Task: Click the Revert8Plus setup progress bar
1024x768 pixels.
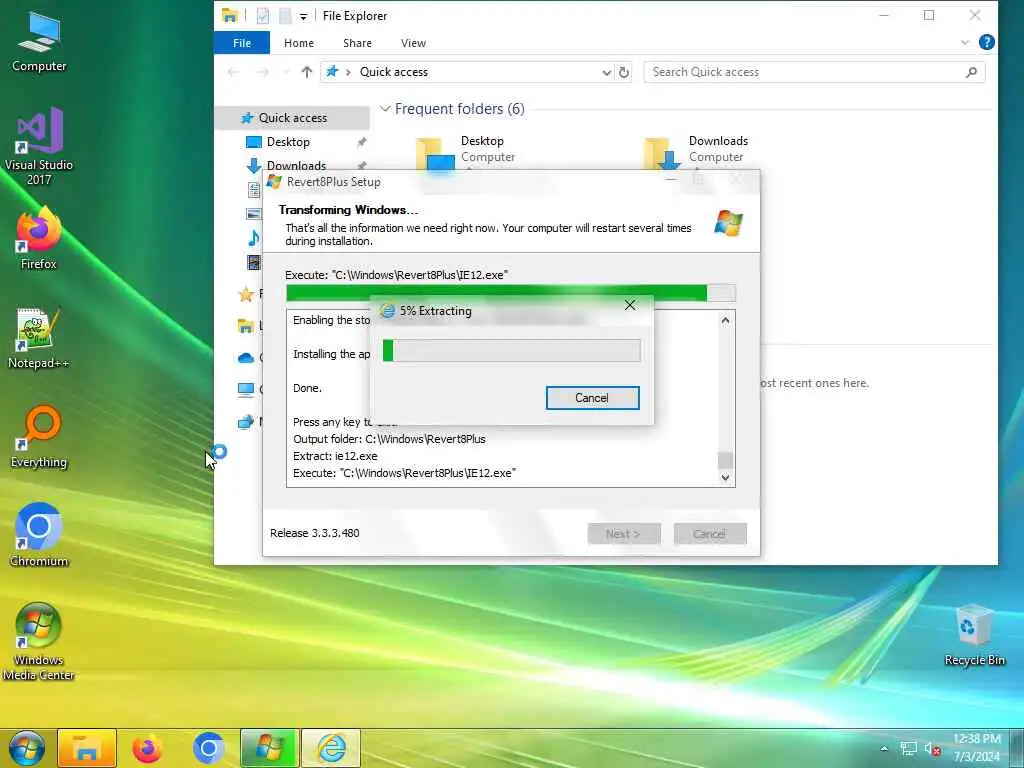Action: (511, 293)
